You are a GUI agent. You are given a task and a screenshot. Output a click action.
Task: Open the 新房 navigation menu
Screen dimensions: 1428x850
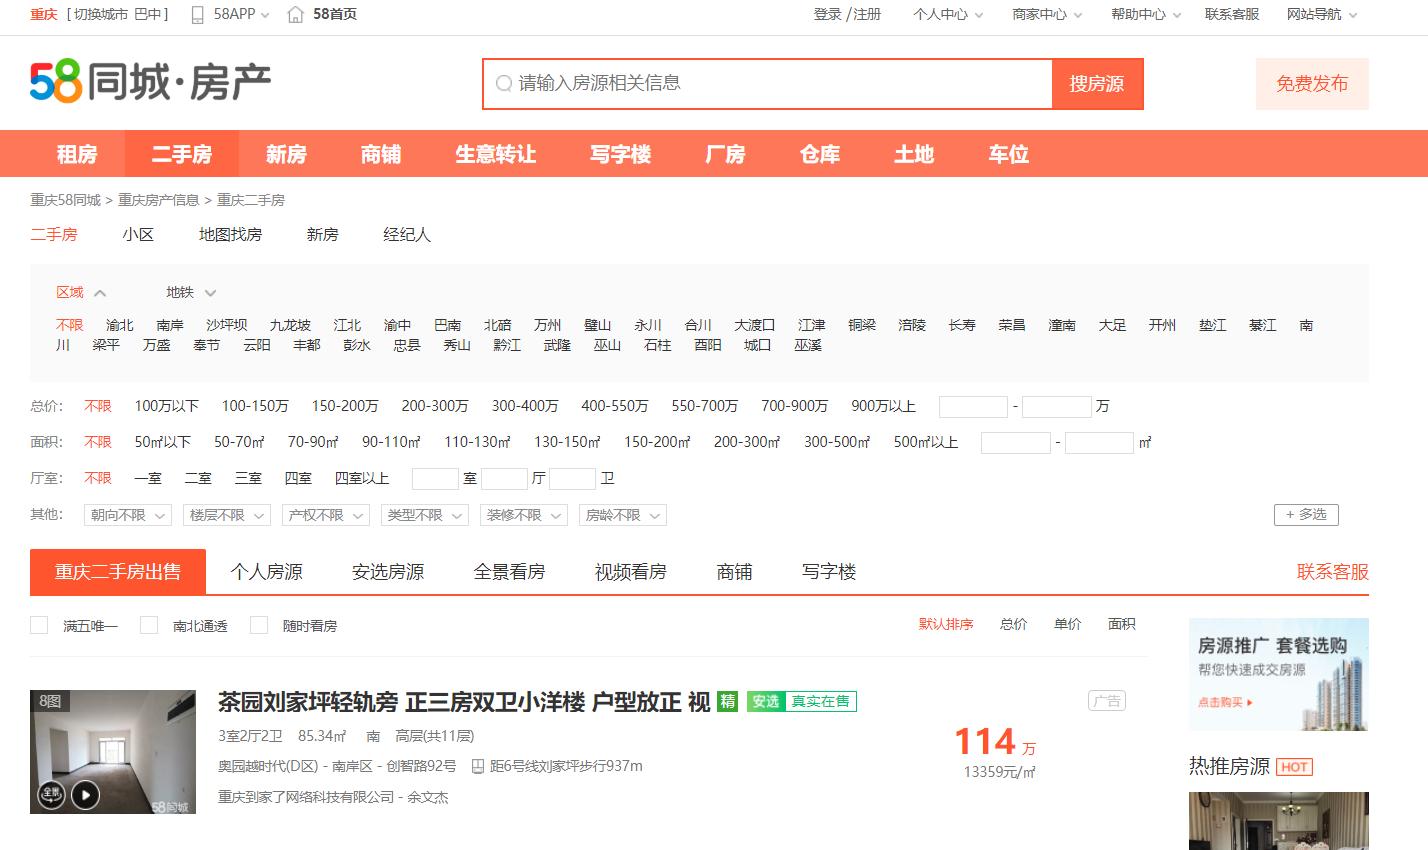[288, 154]
